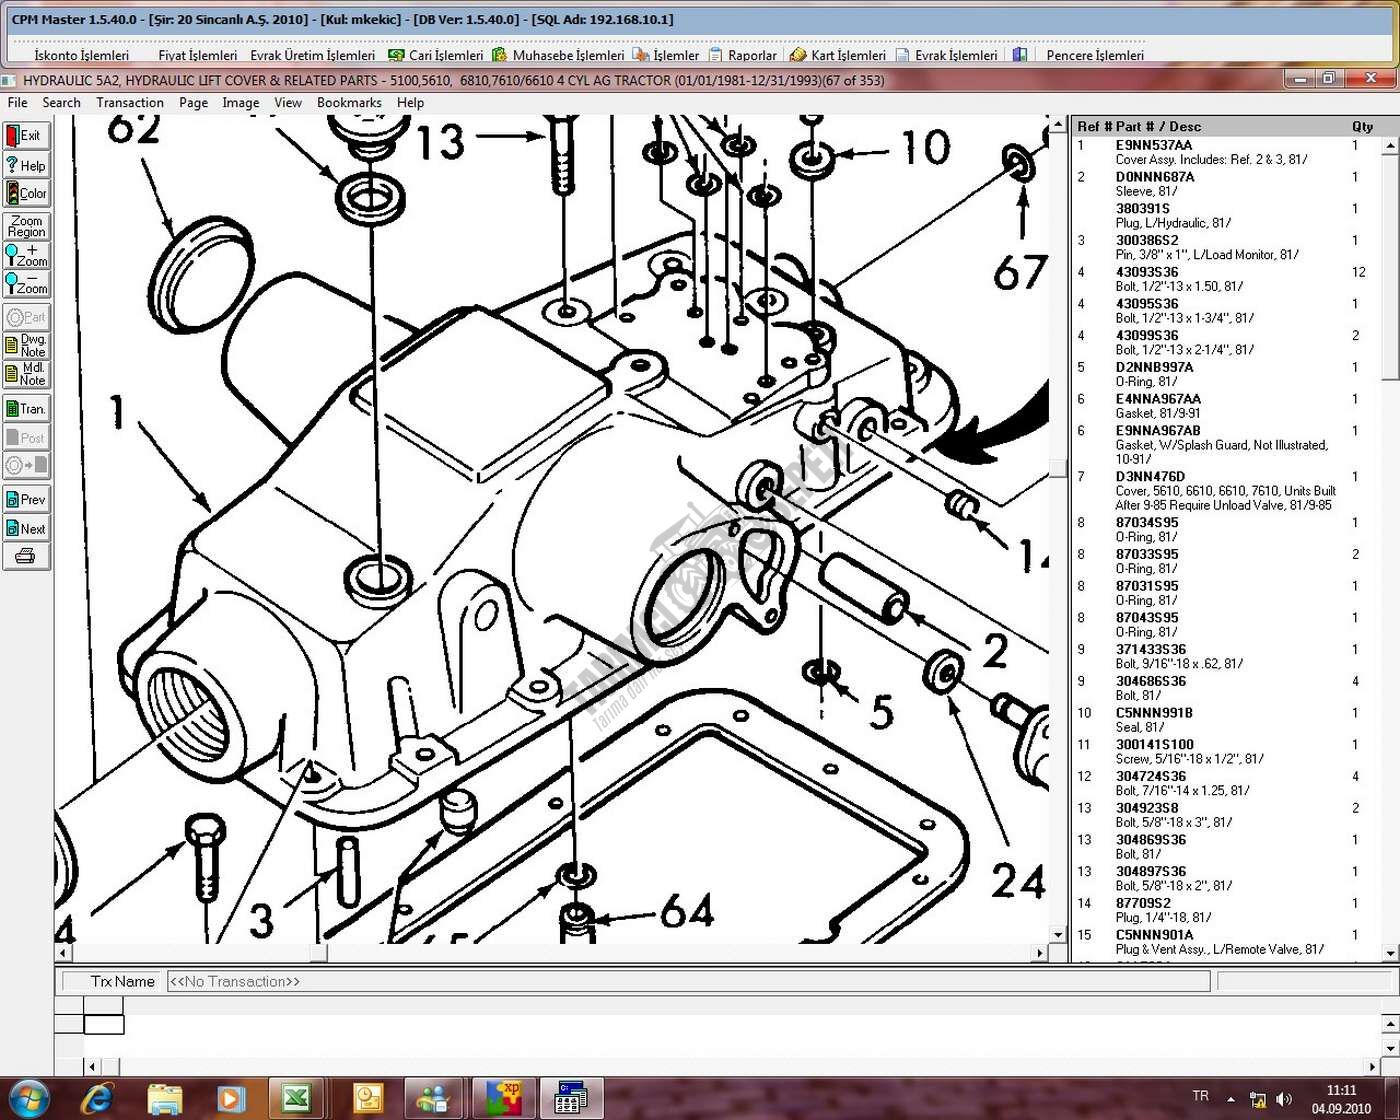The height and width of the screenshot is (1120, 1400).
Task: Open the Mdl. Note button
Action: point(26,374)
